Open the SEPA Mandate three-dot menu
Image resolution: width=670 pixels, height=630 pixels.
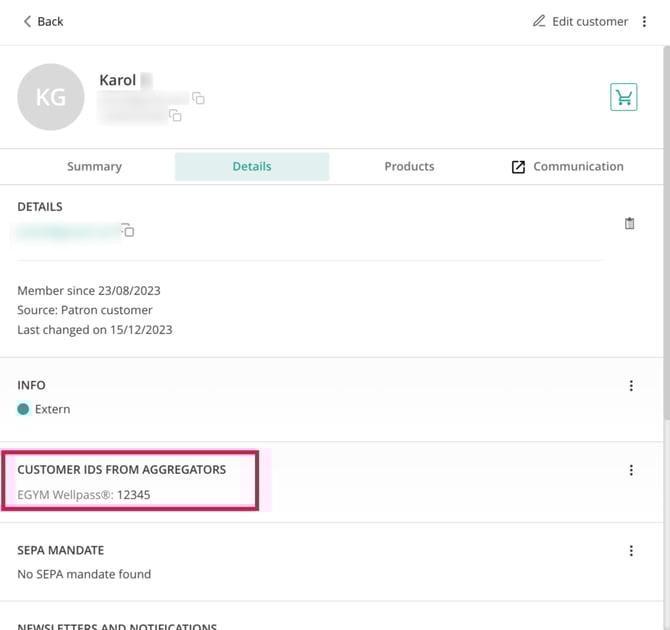tap(631, 551)
